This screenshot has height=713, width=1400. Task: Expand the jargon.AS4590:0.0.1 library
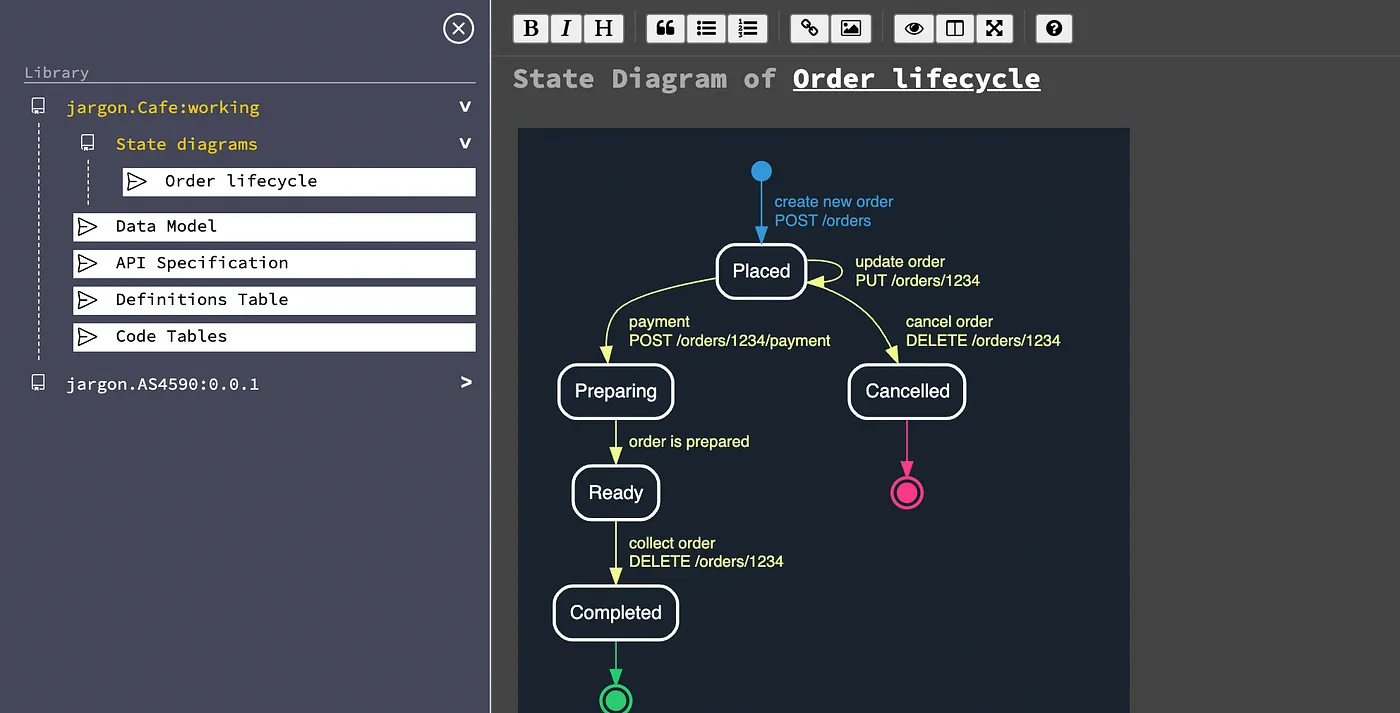pos(465,382)
